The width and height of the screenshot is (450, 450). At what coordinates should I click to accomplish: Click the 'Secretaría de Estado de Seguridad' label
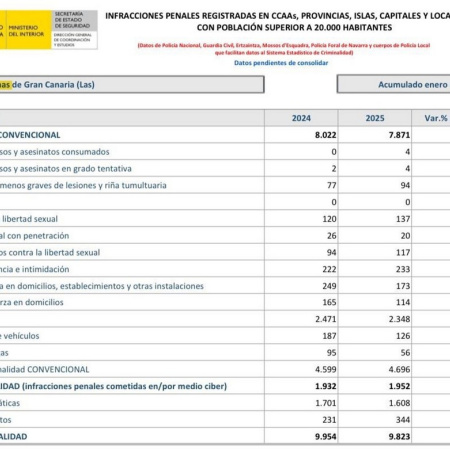click(72, 20)
